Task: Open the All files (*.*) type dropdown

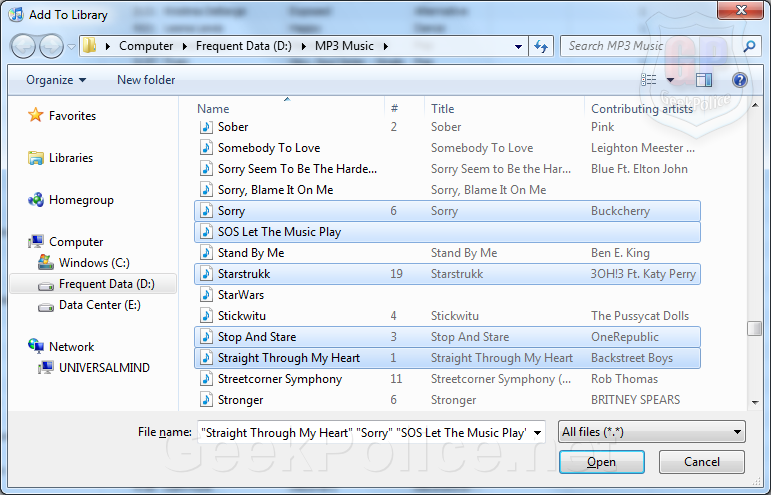Action: coord(652,432)
